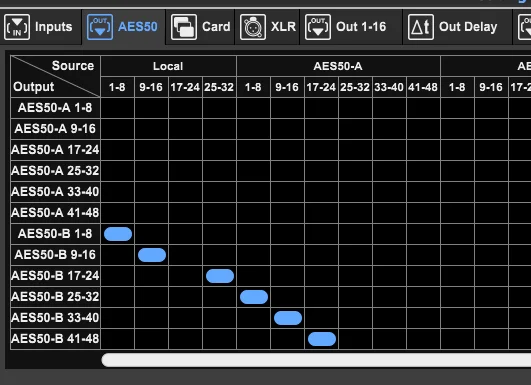Image resolution: width=531 pixels, height=385 pixels.
Task: Click the AES50-B 1-8 output row label
Action: click(x=55, y=234)
